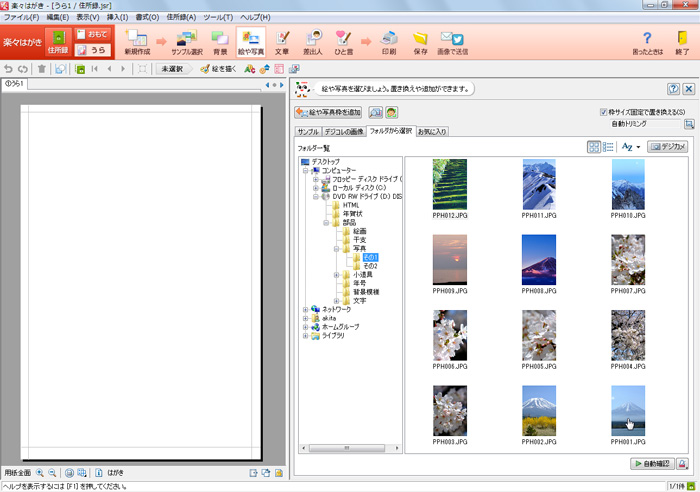This screenshot has width=700, height=492.
Task: Select the 背景 background tool
Action: [220, 42]
